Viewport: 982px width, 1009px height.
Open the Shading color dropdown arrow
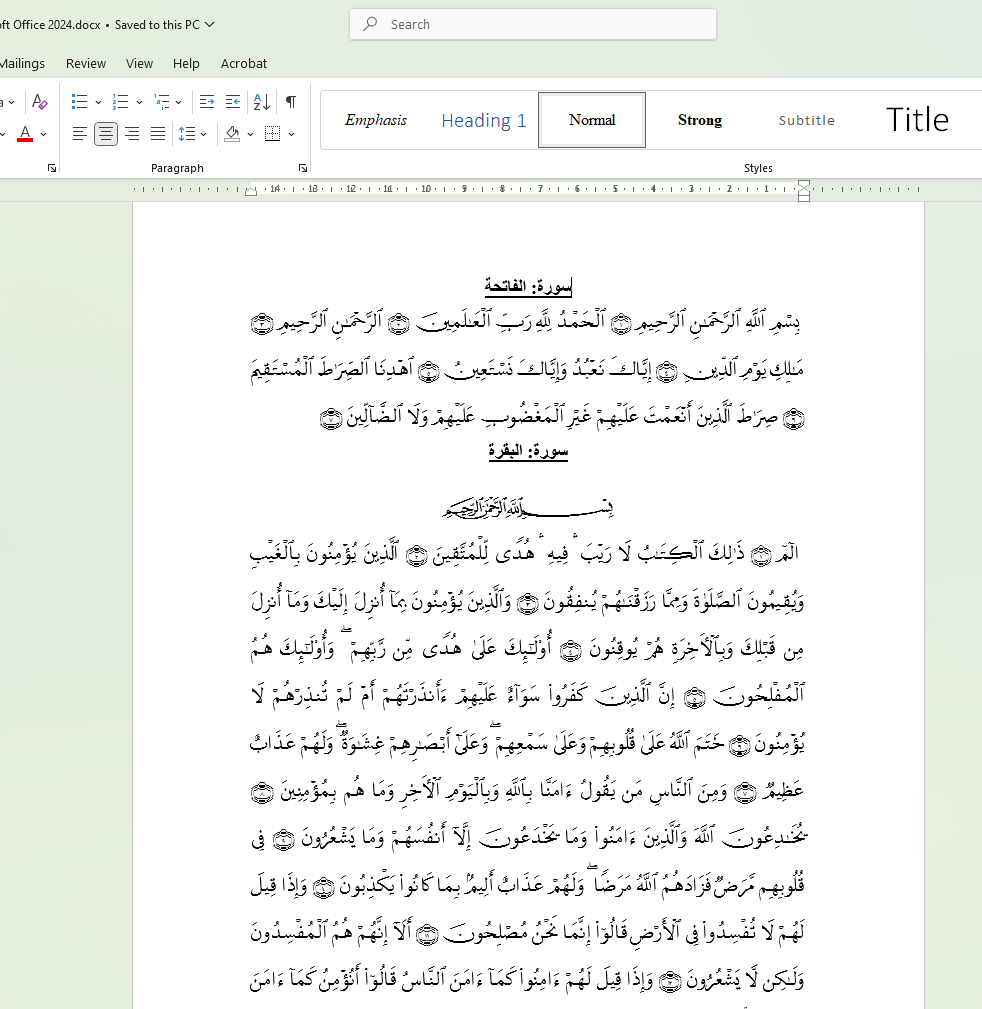(x=251, y=134)
